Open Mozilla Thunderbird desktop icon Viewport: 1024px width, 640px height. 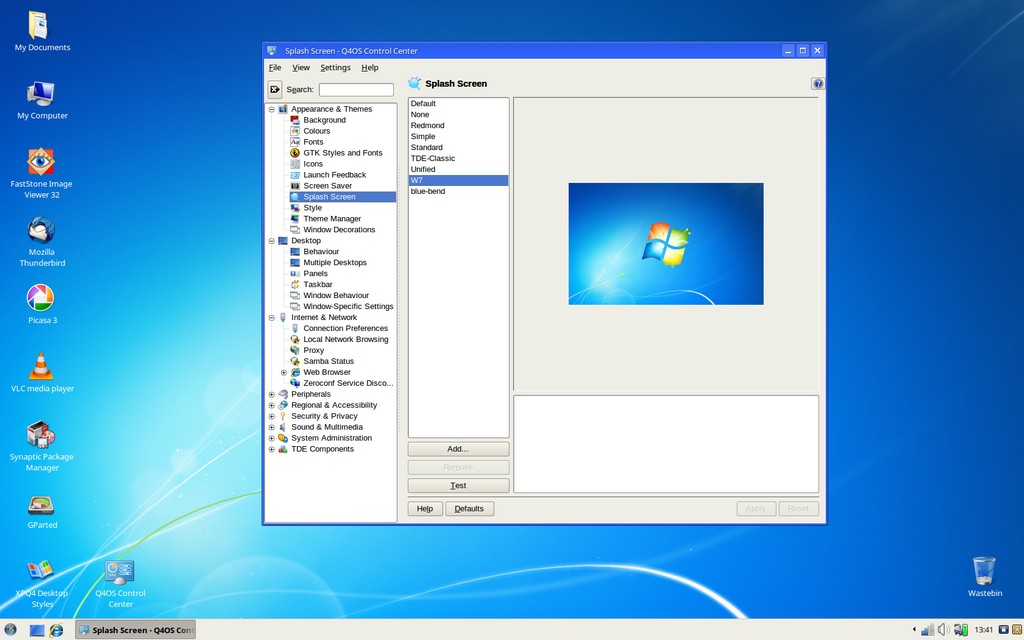(x=41, y=230)
